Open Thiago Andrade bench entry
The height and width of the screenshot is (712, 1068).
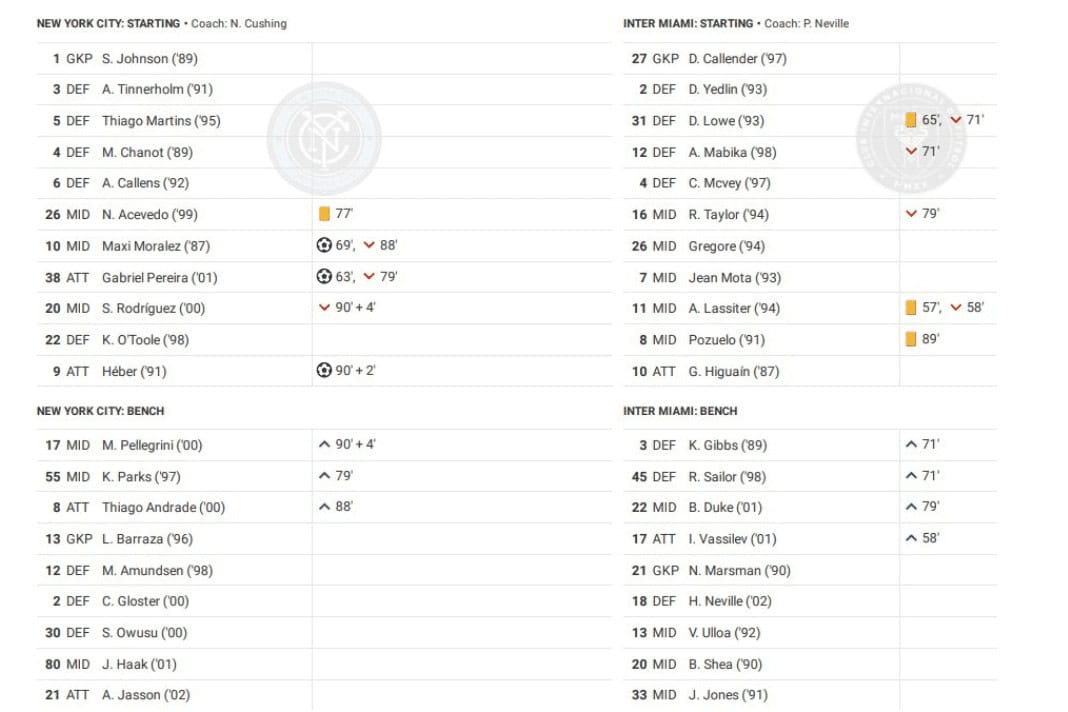click(163, 507)
